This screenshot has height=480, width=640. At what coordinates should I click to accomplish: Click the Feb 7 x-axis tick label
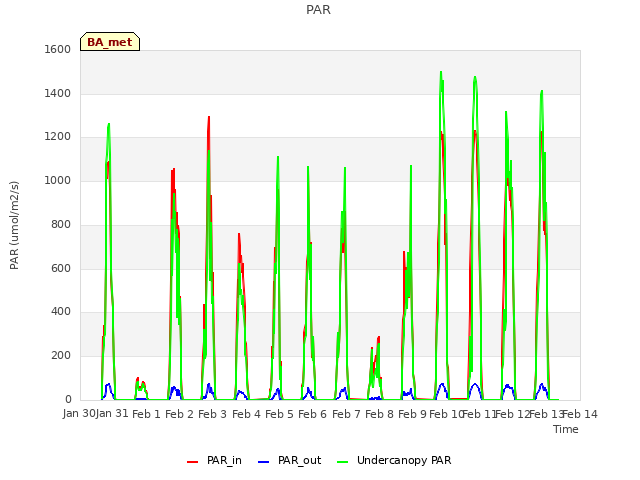346,414
